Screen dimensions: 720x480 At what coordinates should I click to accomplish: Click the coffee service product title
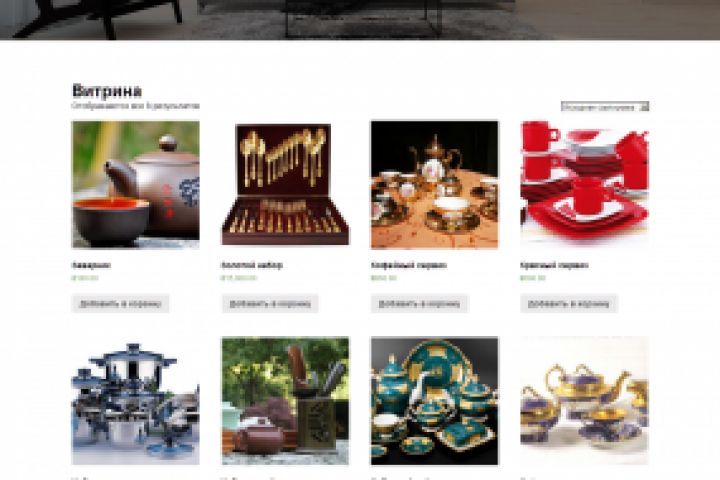tap(409, 265)
